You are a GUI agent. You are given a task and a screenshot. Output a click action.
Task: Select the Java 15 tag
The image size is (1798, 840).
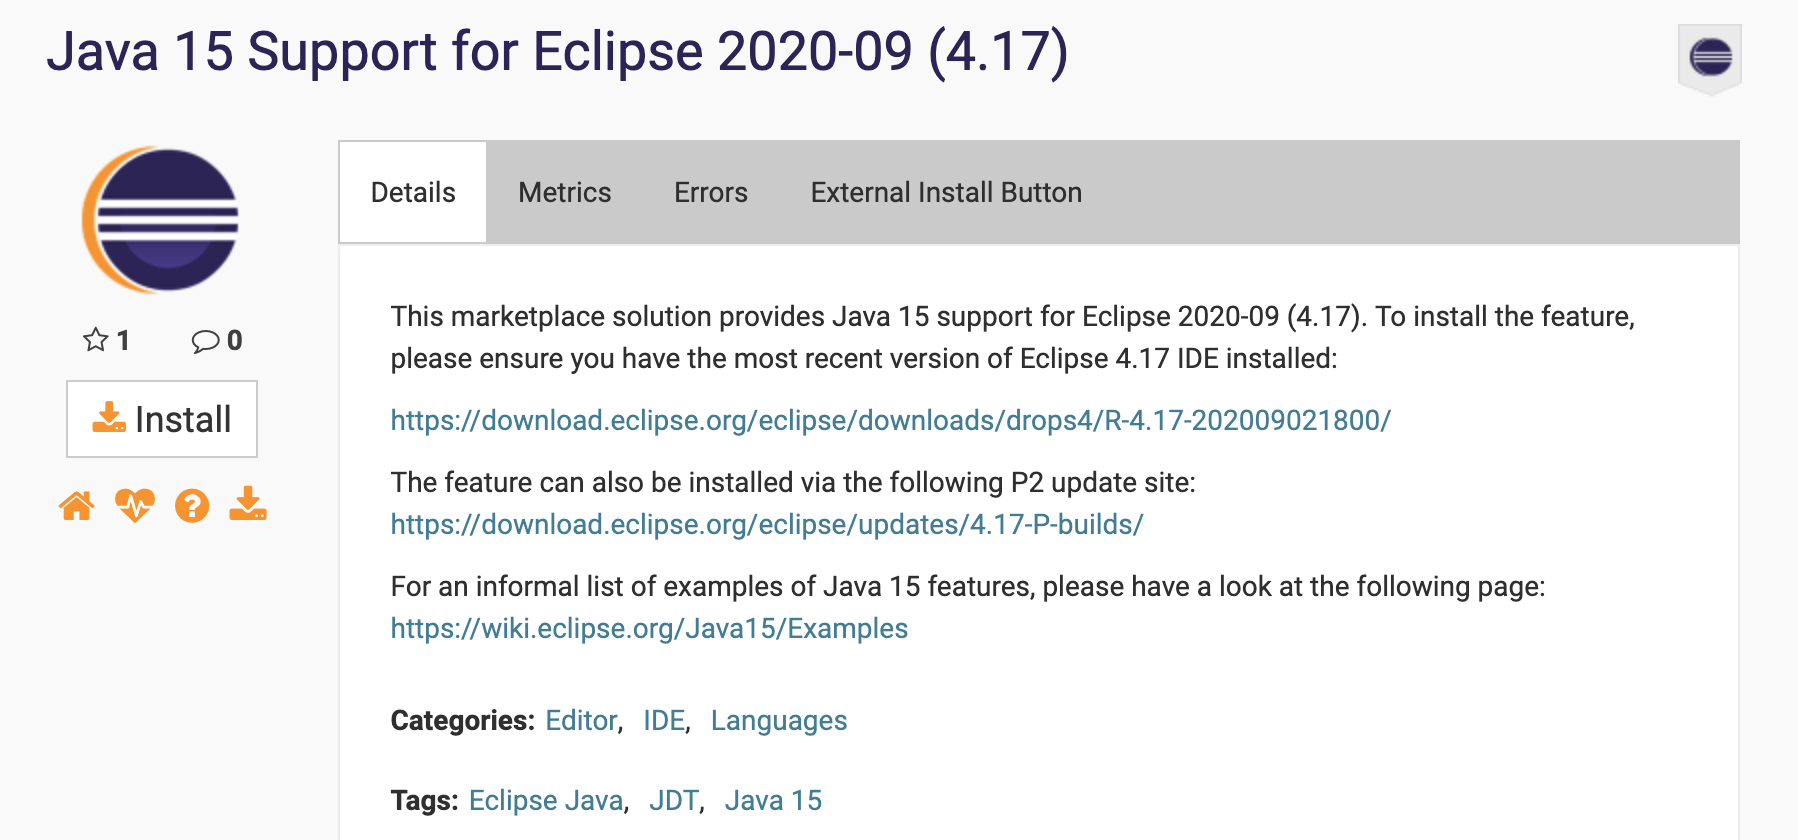click(774, 800)
